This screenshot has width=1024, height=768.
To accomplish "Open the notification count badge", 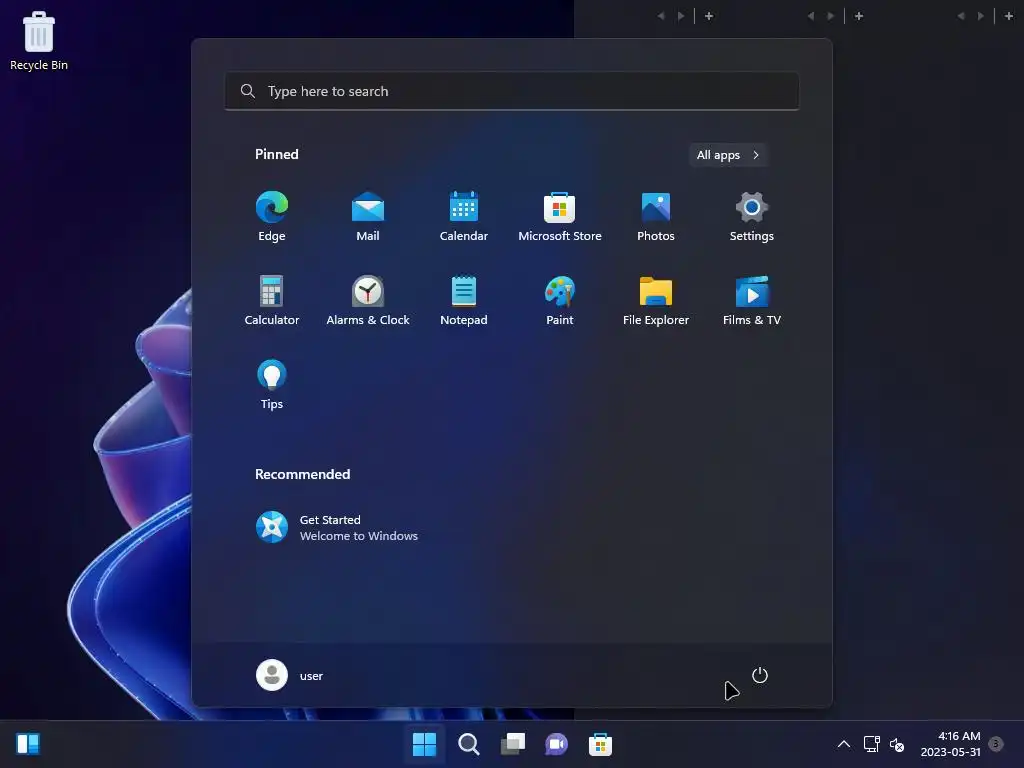I will (996, 744).
